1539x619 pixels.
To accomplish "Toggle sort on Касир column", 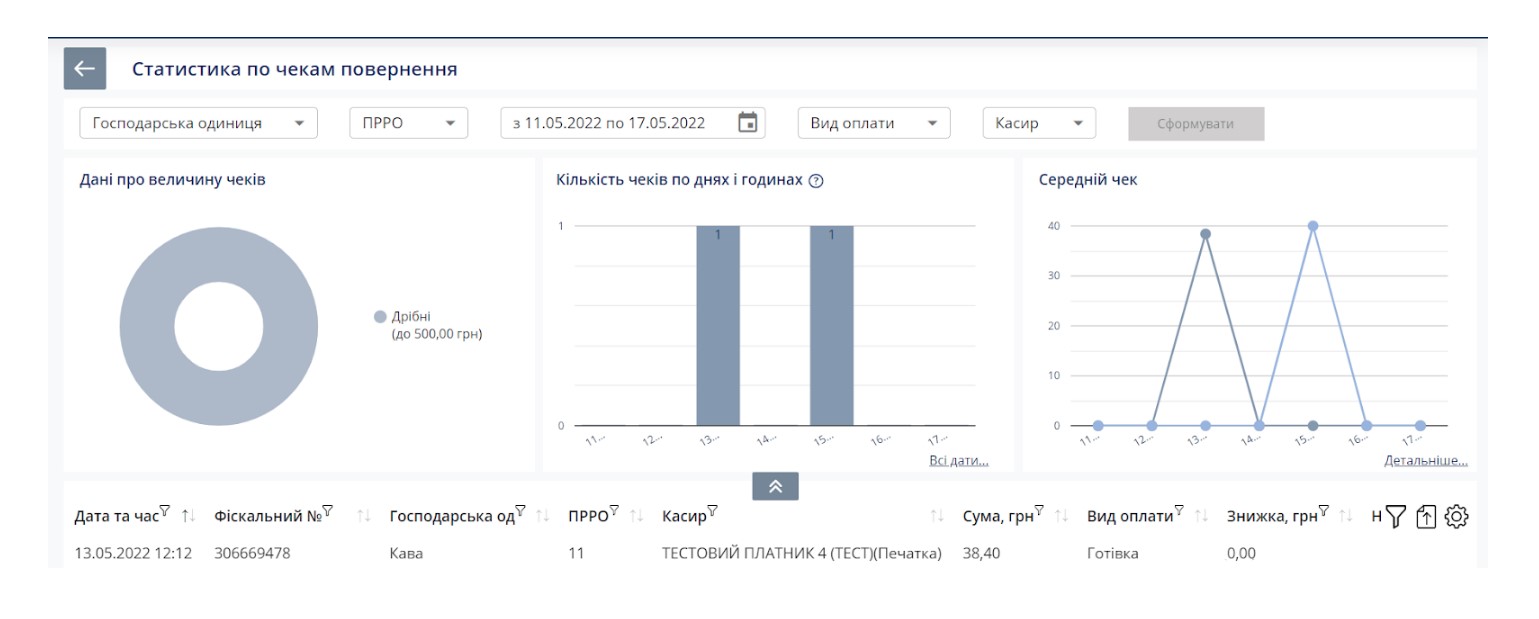I will click(x=936, y=516).
